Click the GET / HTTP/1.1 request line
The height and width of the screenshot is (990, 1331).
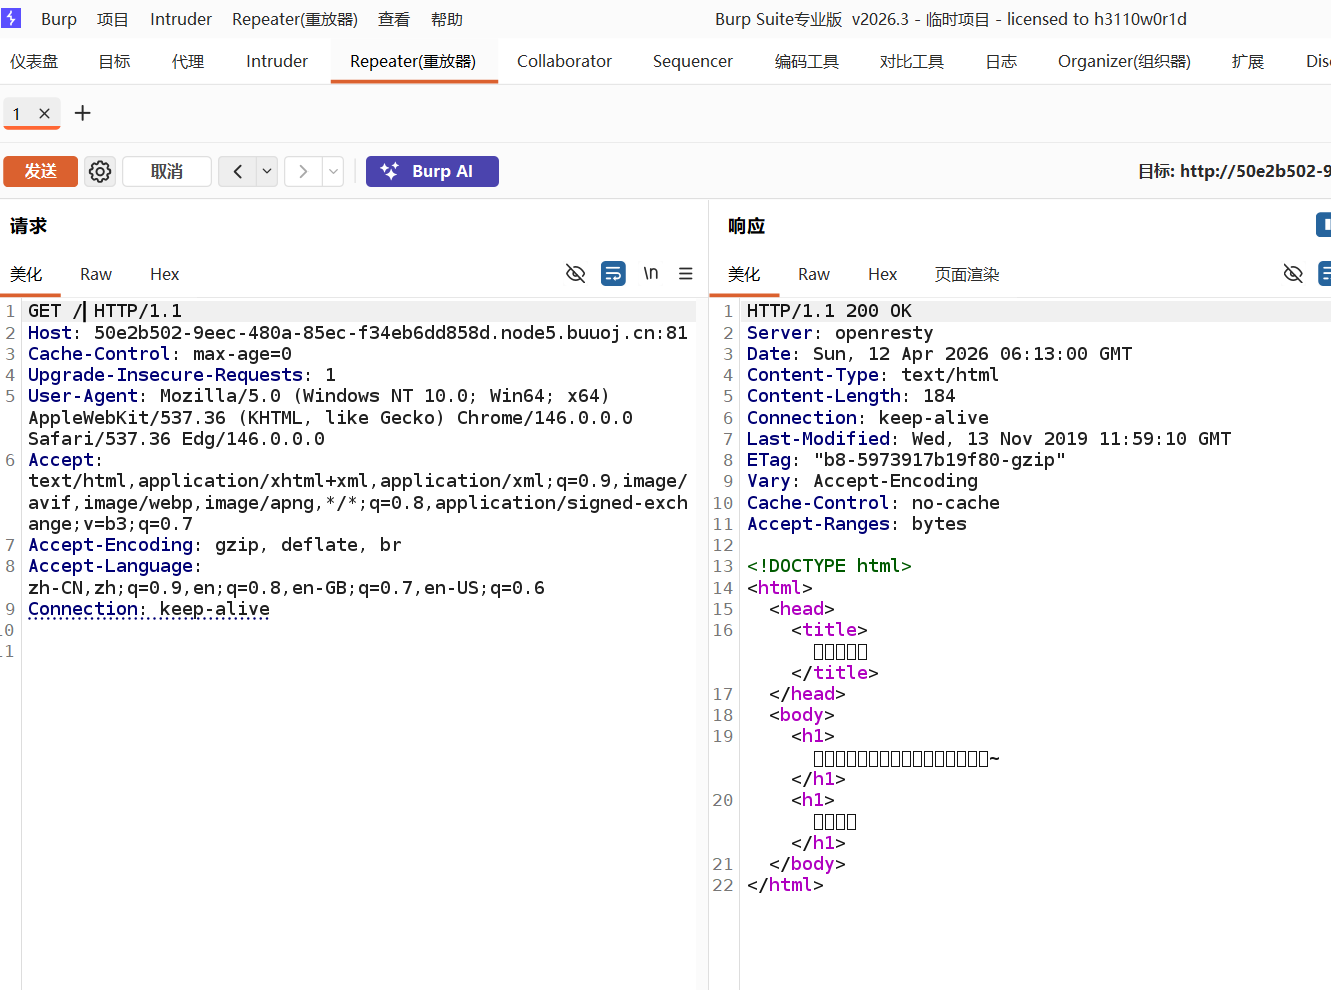(105, 311)
